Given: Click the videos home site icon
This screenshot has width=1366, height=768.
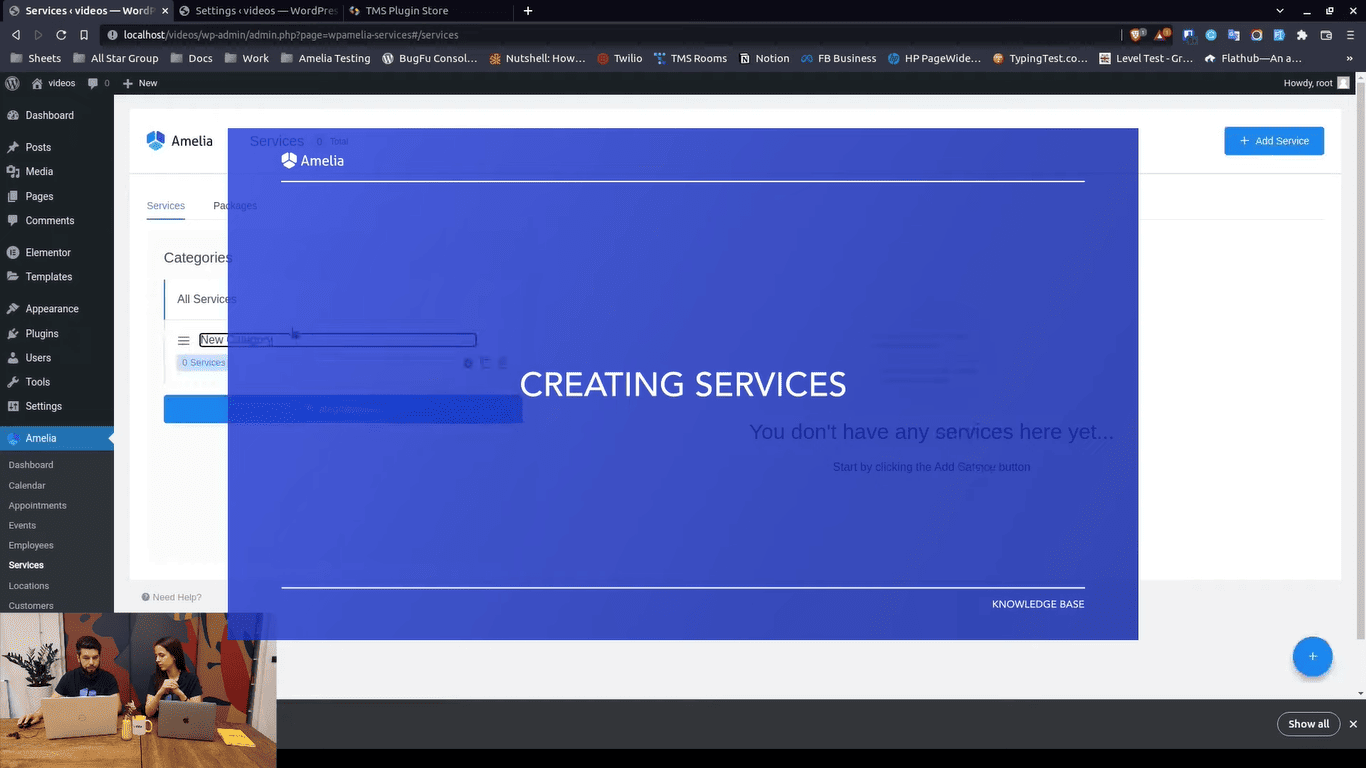Looking at the screenshot, I should point(53,83).
